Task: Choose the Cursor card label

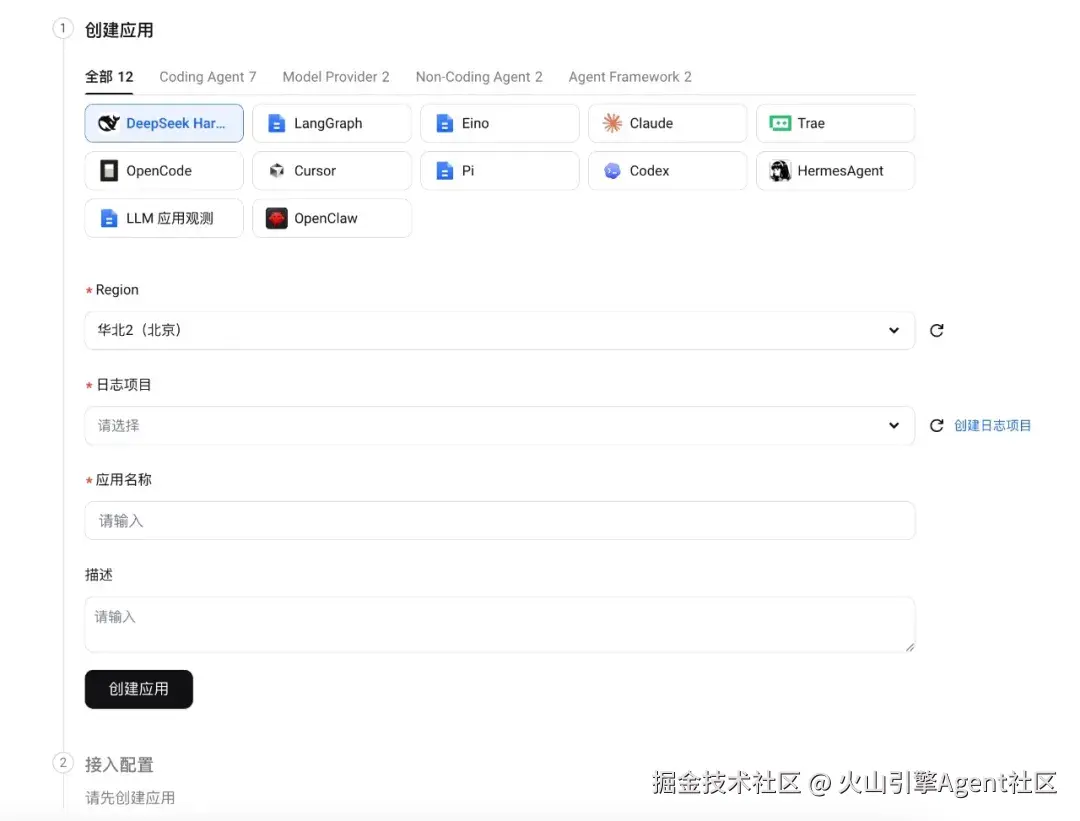Action: 315,171
